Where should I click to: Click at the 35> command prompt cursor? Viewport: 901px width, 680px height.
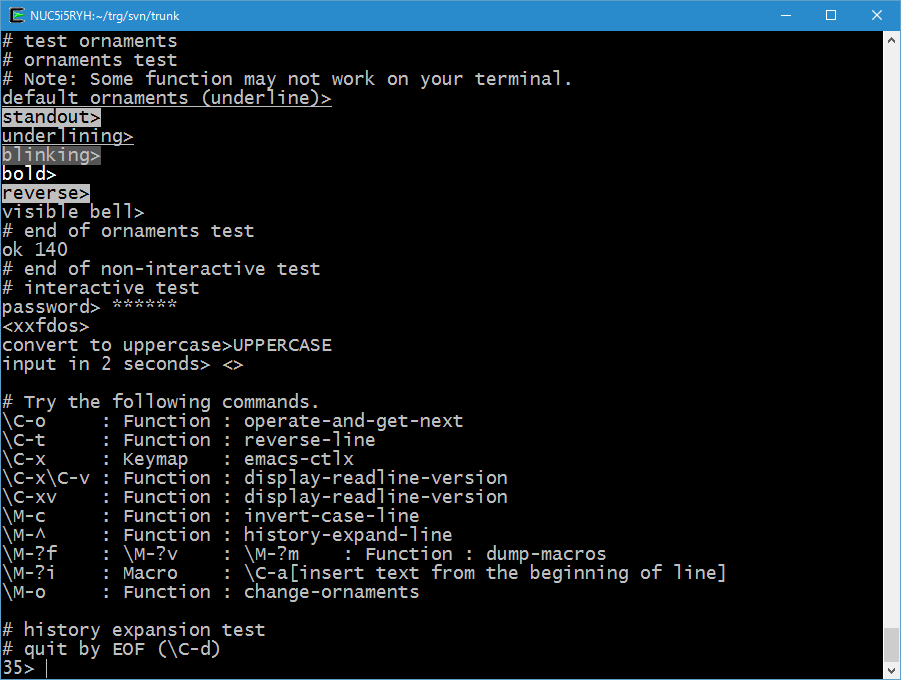coord(46,668)
